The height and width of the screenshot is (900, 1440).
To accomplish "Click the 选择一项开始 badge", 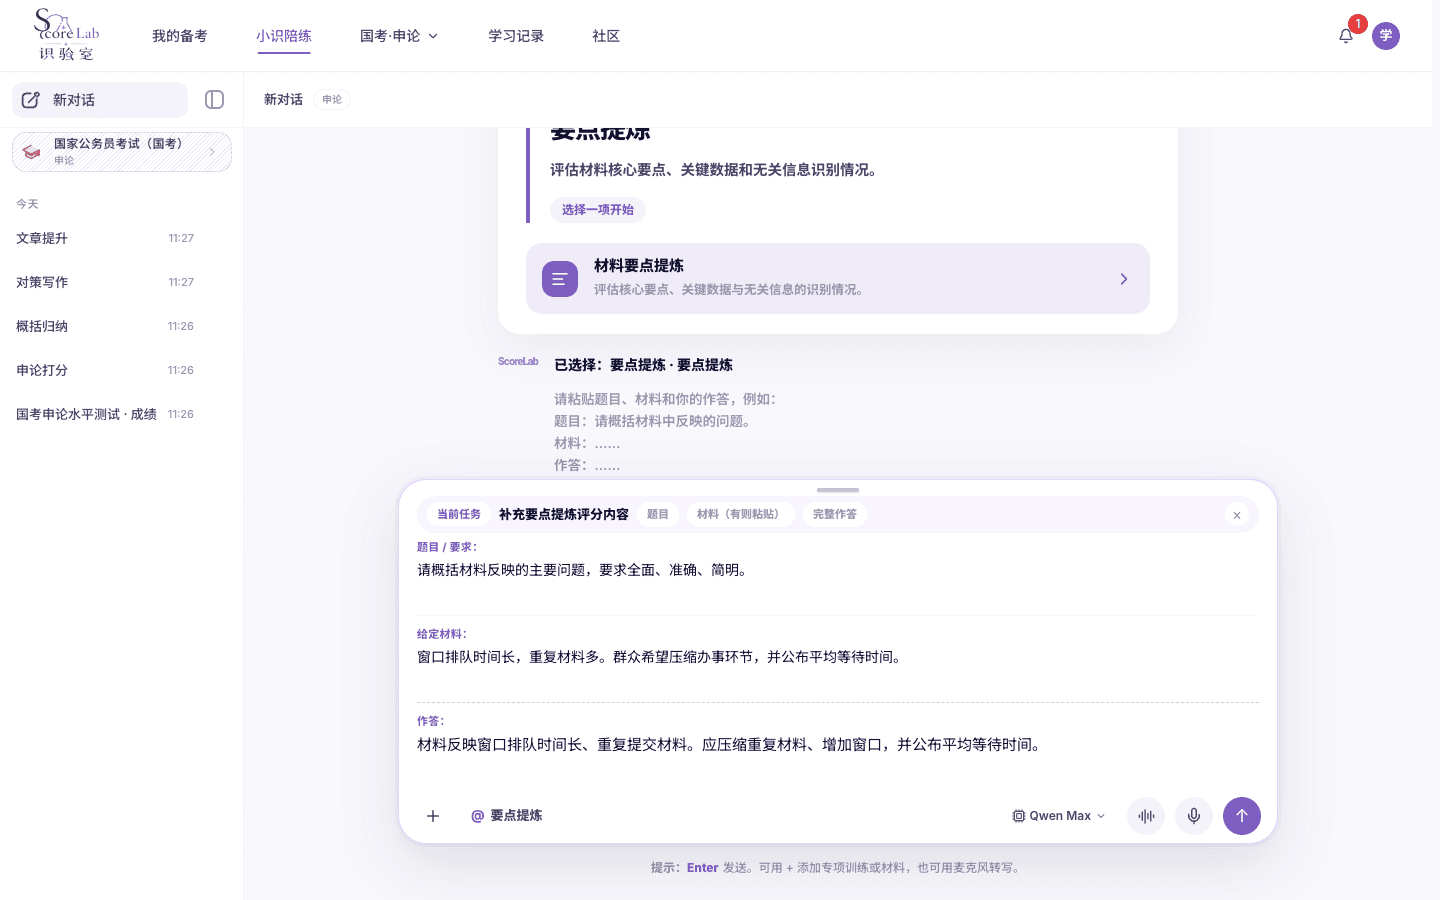I will (598, 210).
